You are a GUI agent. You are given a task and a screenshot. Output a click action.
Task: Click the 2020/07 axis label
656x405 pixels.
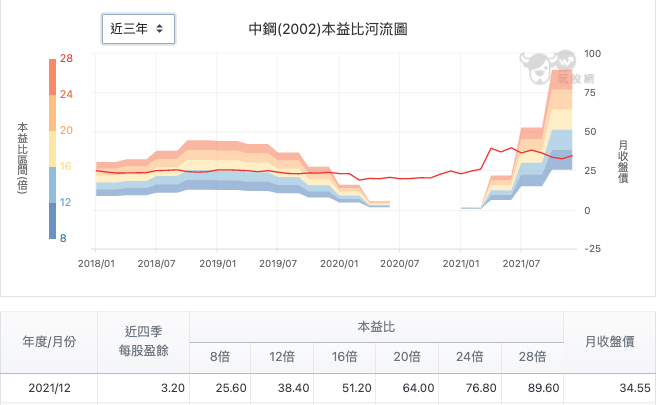(x=400, y=264)
